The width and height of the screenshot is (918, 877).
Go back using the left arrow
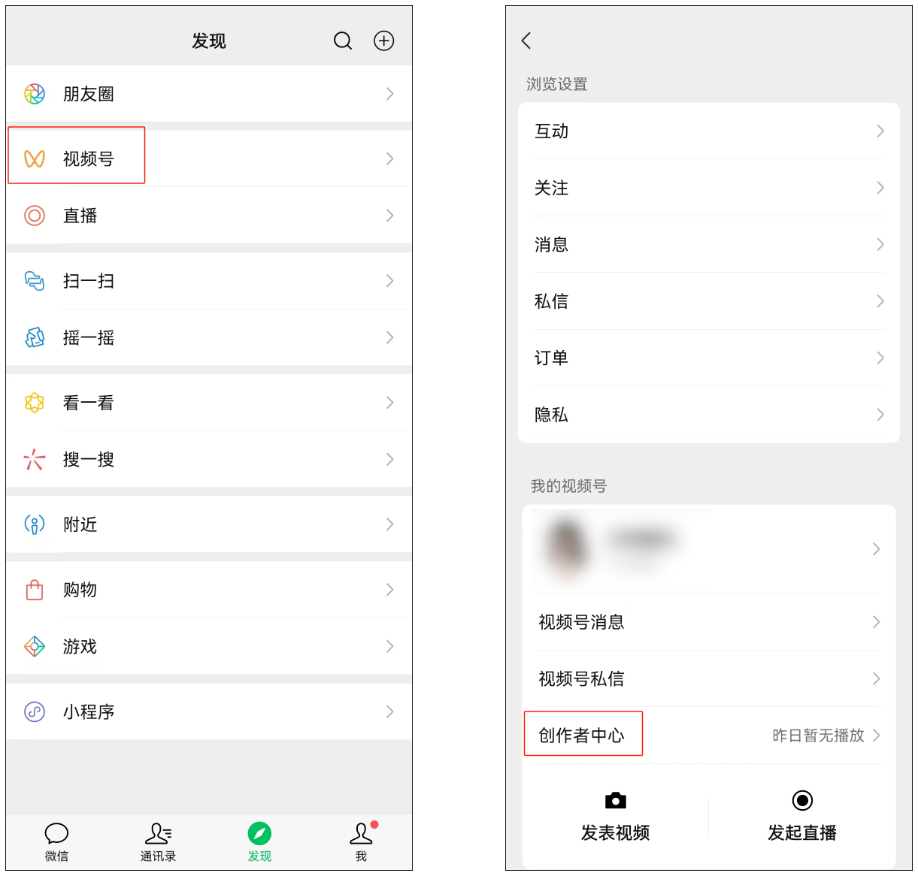click(x=526, y=40)
